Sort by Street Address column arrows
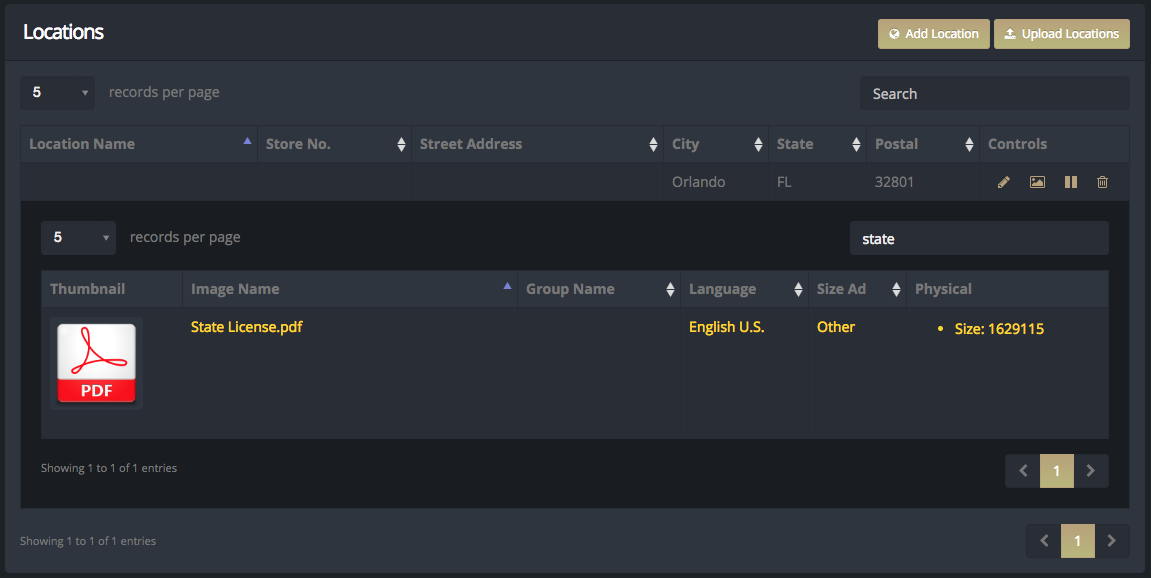Screen dimensions: 1151x578 pyautogui.click(x=653, y=145)
